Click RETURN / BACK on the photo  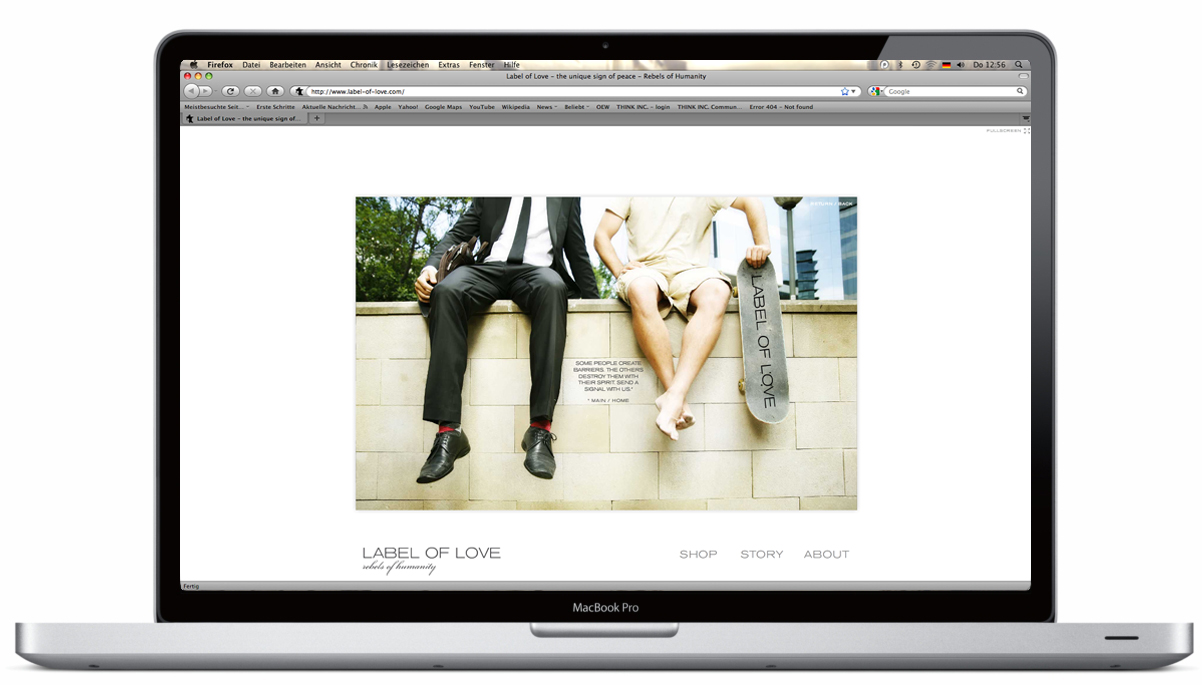point(831,204)
